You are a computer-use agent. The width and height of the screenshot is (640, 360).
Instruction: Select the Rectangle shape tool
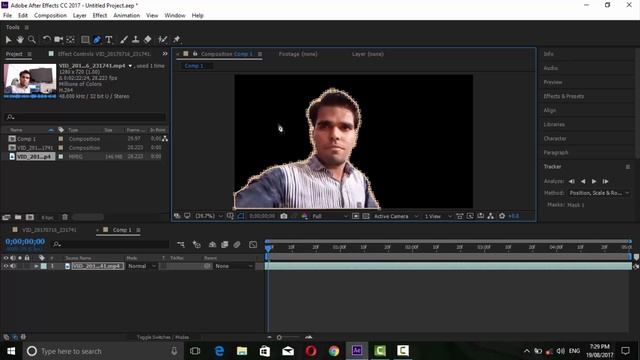coord(85,40)
